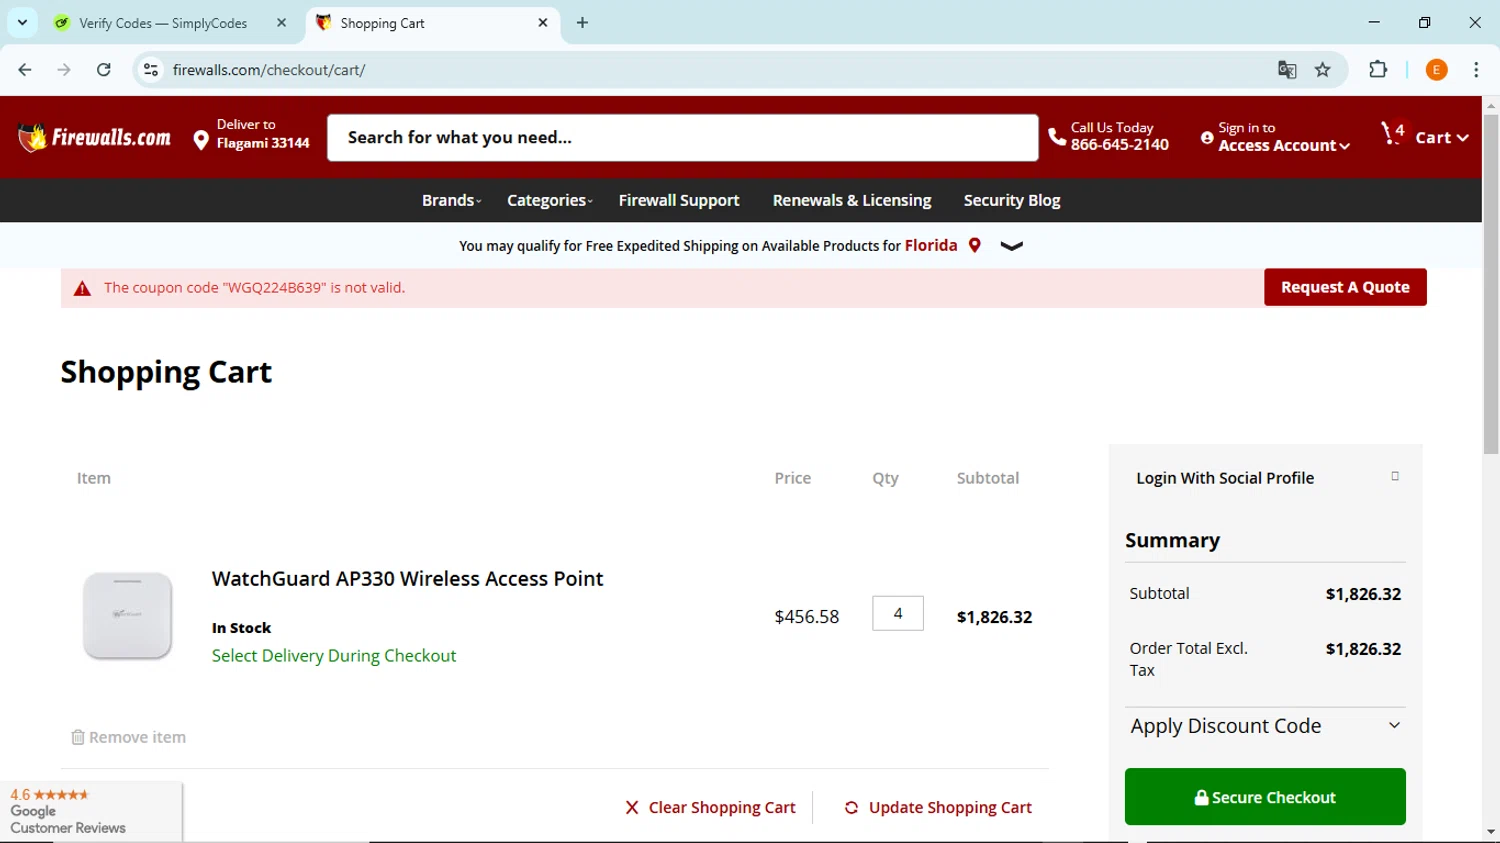Image resolution: width=1500 pixels, height=843 pixels.
Task: Expand the Access Account dropdown
Action: coord(1284,146)
